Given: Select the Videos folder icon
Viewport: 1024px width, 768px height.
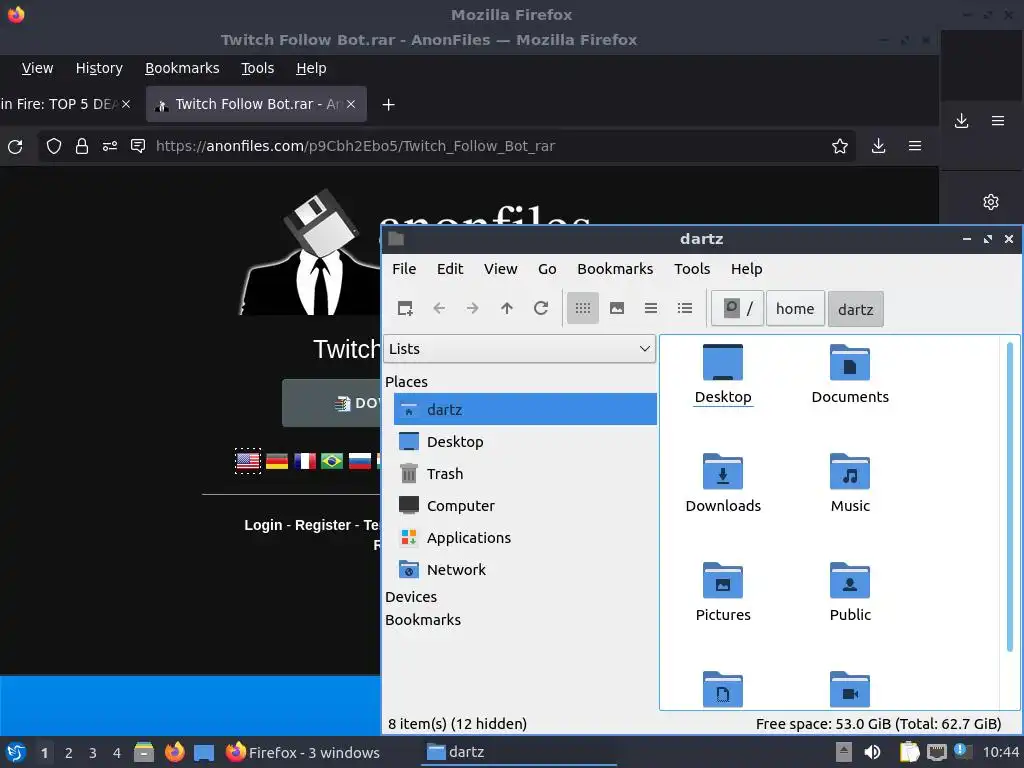Looking at the screenshot, I should [850, 690].
